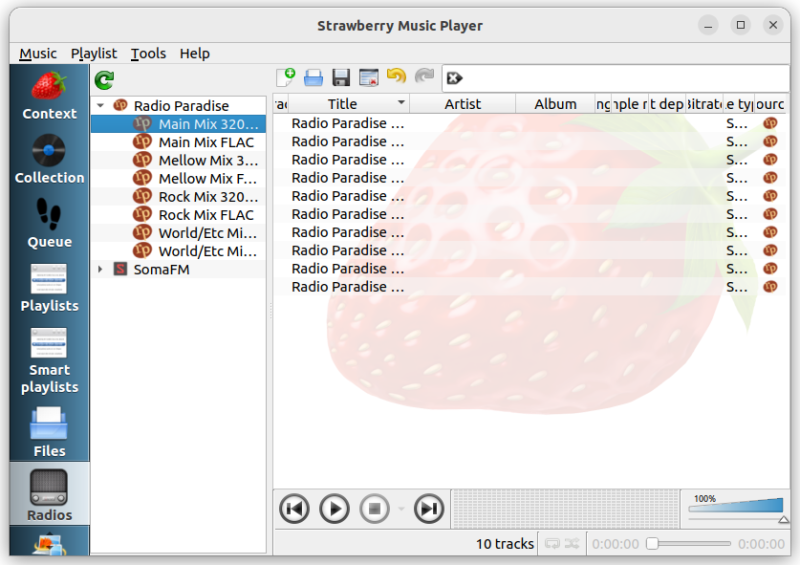Sort by the Source column header
The width and height of the screenshot is (800, 565).
(771, 104)
